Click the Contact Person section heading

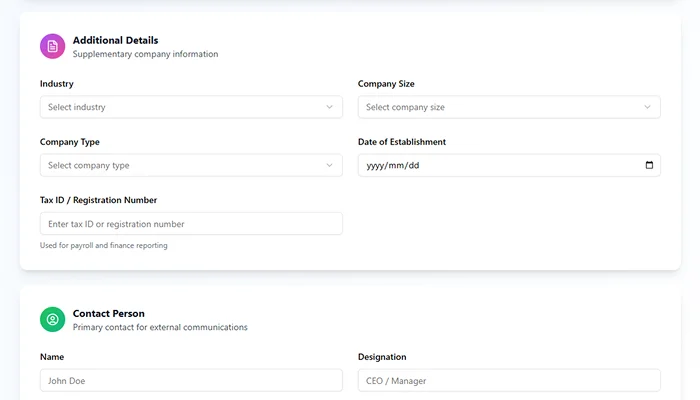(108, 313)
